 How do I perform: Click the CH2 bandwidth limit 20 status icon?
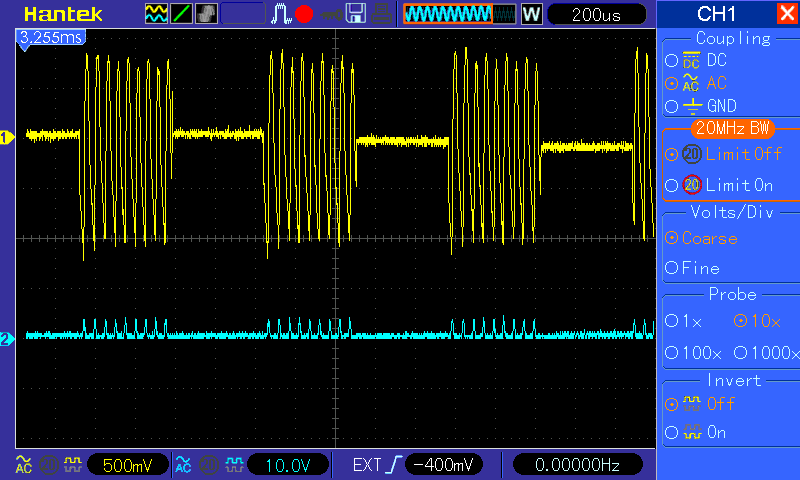pyautogui.click(x=209, y=465)
